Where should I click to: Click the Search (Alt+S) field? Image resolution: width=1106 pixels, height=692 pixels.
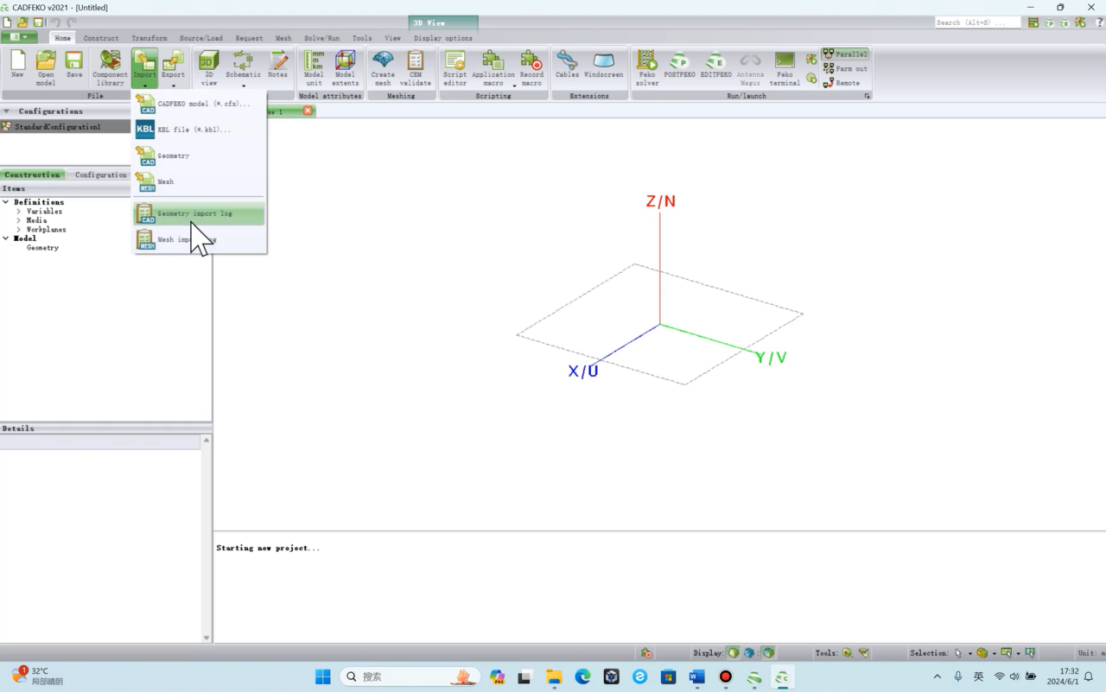977,23
